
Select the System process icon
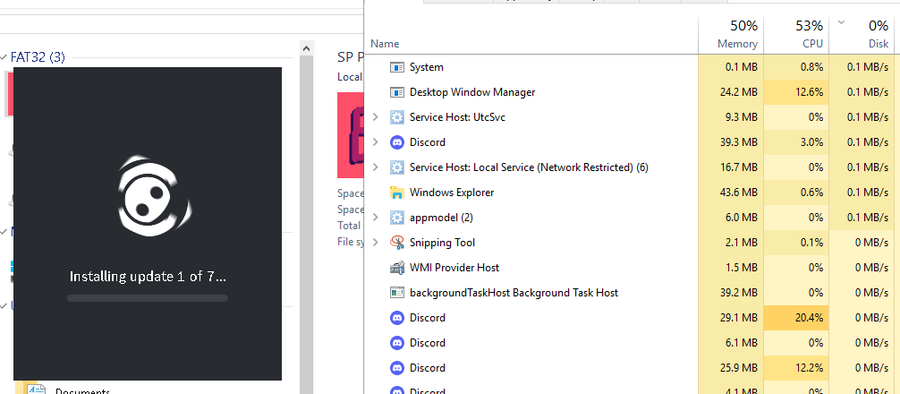click(x=397, y=67)
